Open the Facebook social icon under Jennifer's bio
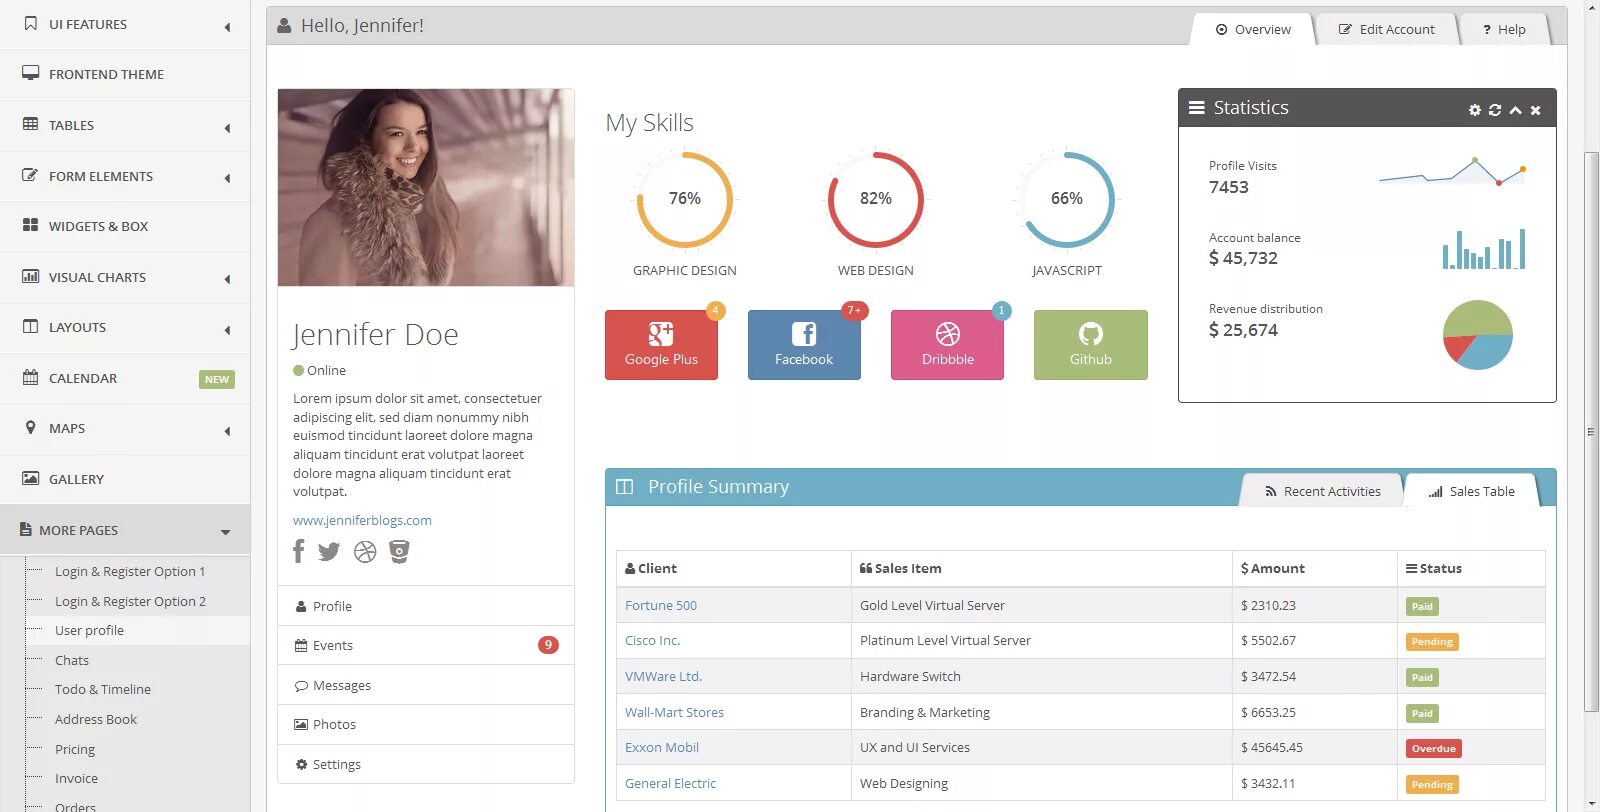The height and width of the screenshot is (812, 1600). click(x=298, y=551)
